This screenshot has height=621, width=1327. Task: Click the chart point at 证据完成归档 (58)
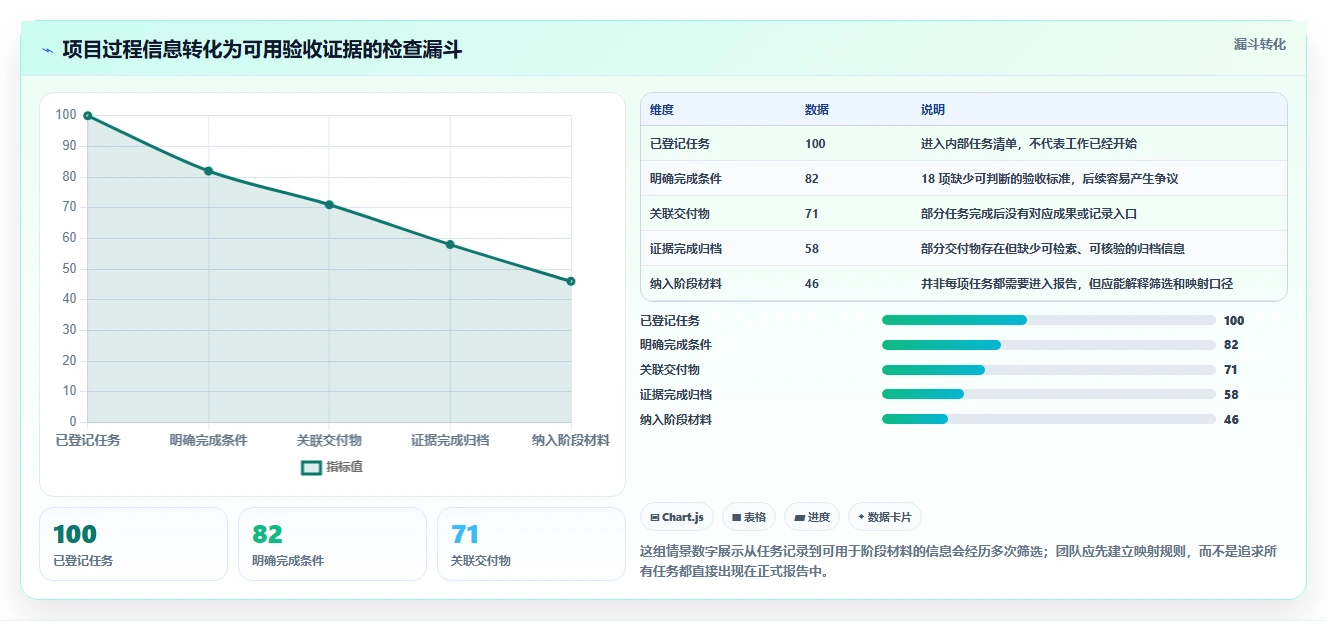pos(450,244)
